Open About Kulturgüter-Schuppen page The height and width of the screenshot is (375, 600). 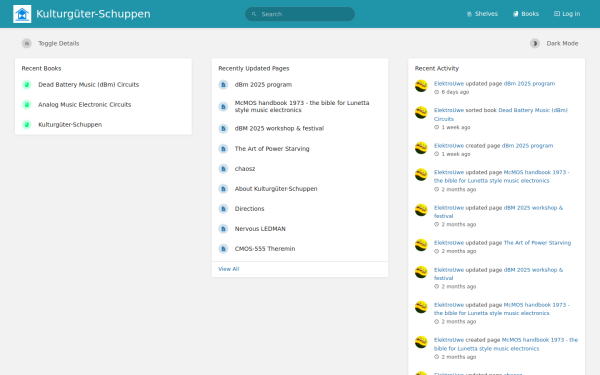(x=276, y=189)
